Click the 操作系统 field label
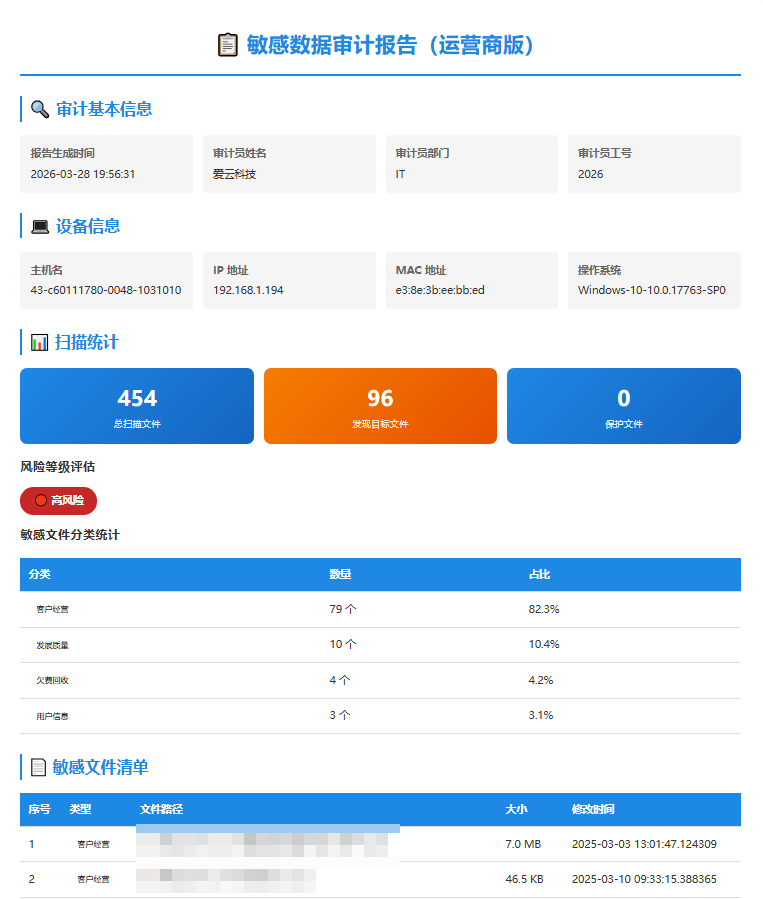 [x=600, y=270]
